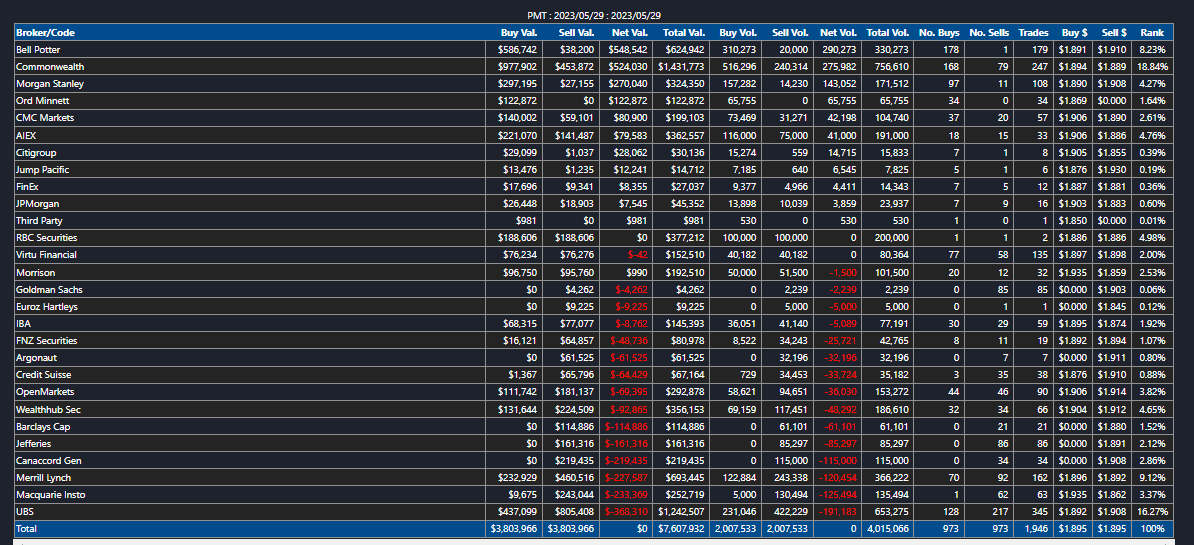The image size is (1194, 545).
Task: Select Macquarie Insto's $-233,369 net value
Action: coord(626,495)
